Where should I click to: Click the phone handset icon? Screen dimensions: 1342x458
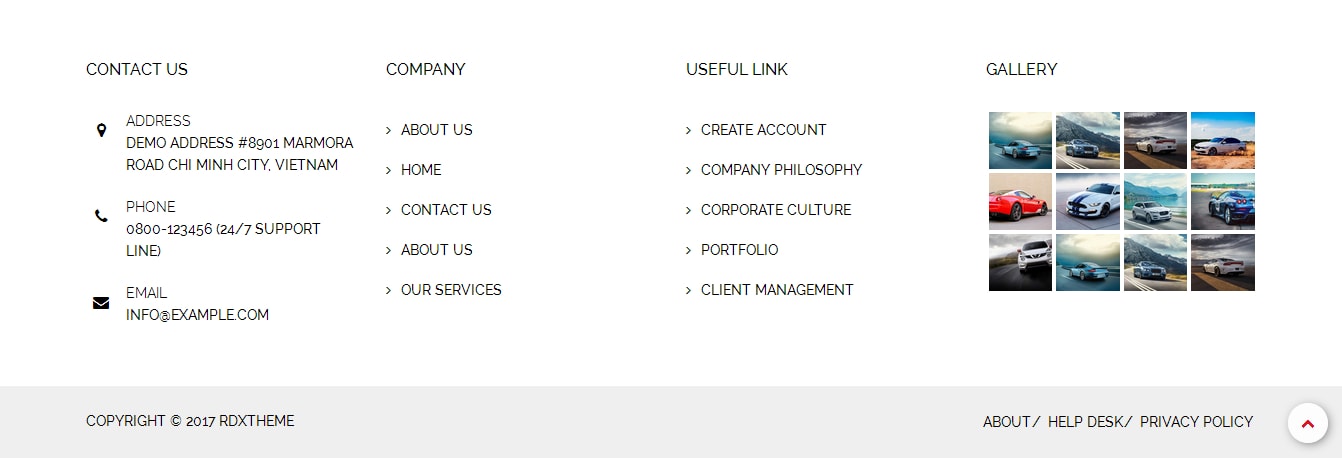point(101,216)
